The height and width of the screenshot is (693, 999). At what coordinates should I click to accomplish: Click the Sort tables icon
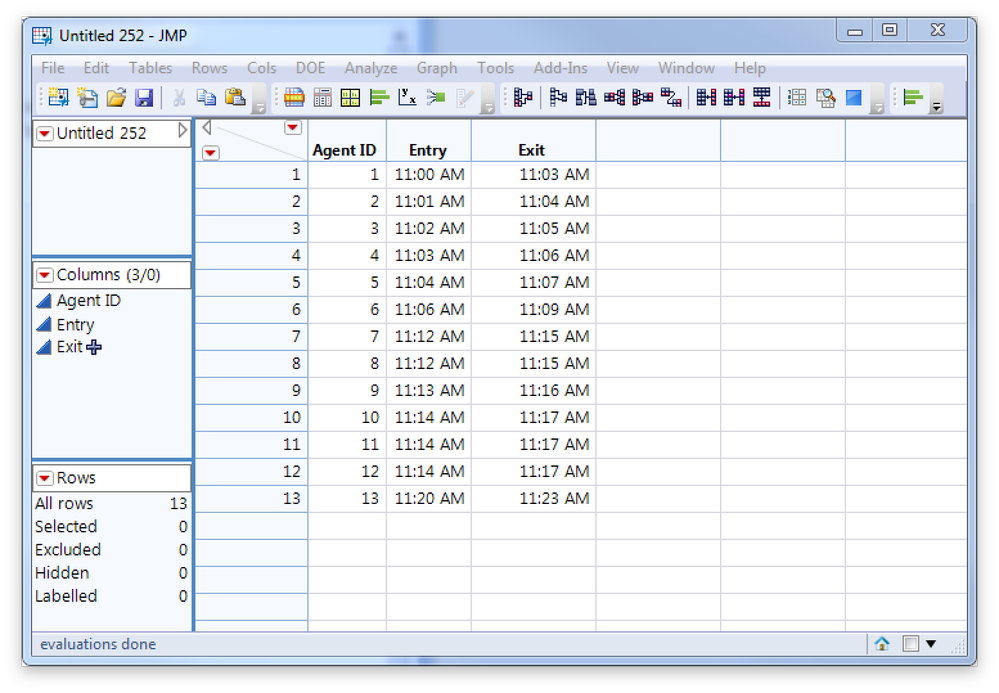pos(586,97)
